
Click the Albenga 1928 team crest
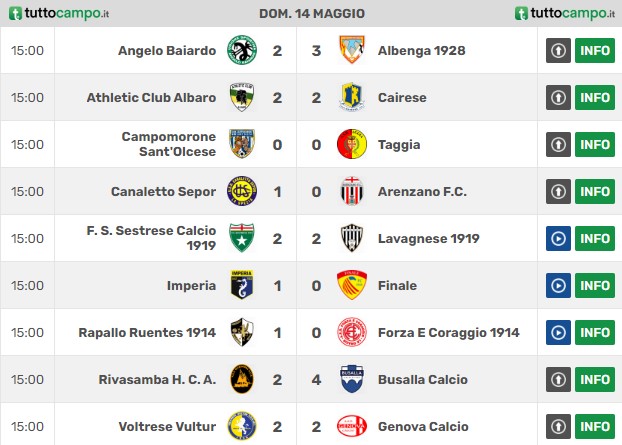coord(351,50)
